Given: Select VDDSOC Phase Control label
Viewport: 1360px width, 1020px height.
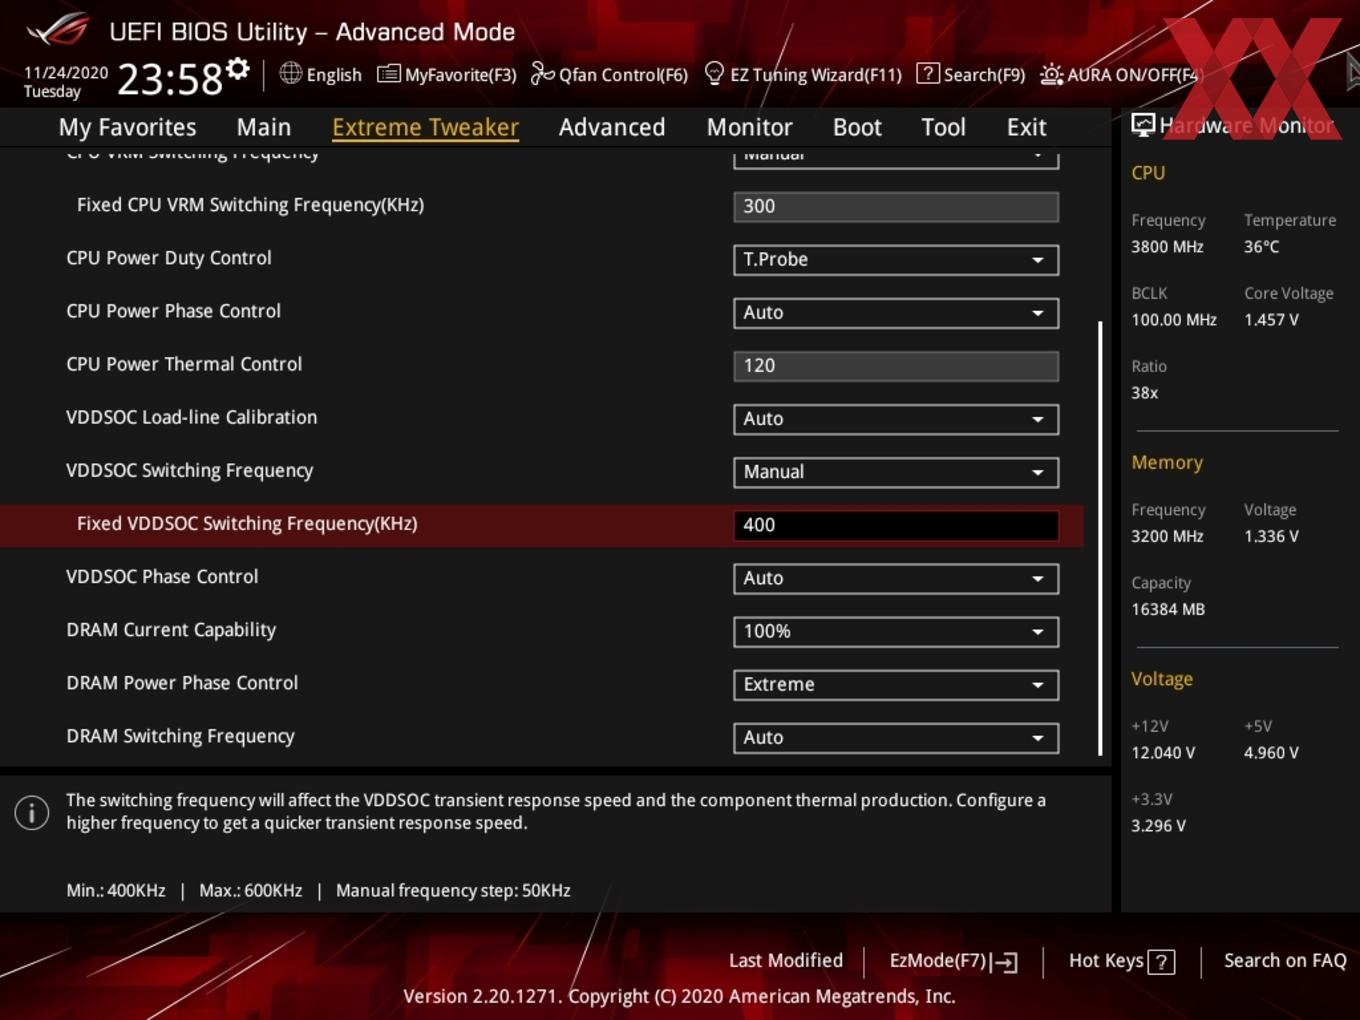Looking at the screenshot, I should coord(162,577).
